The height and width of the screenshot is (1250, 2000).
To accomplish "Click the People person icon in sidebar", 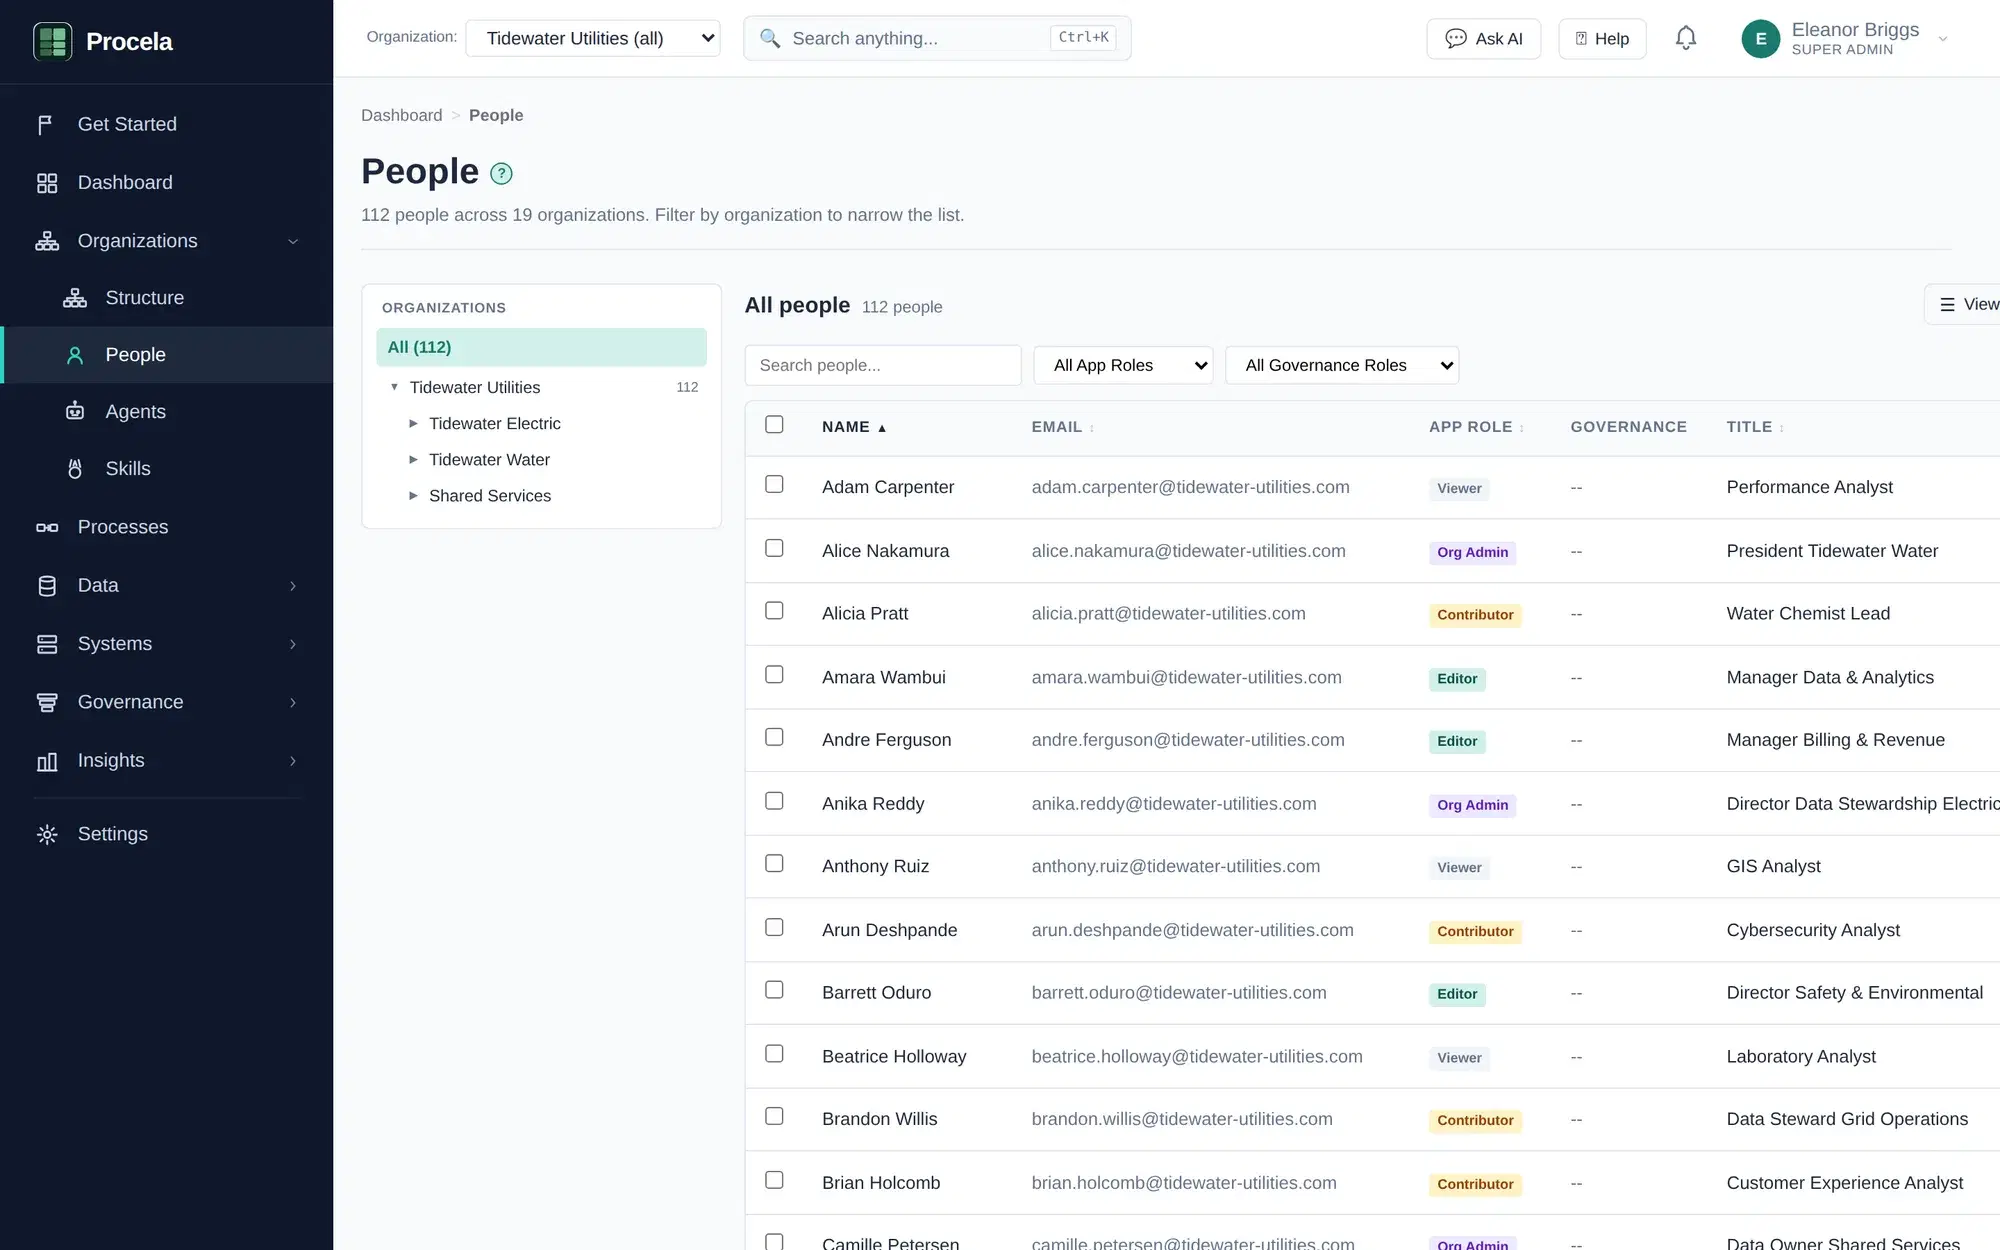I will (74, 355).
